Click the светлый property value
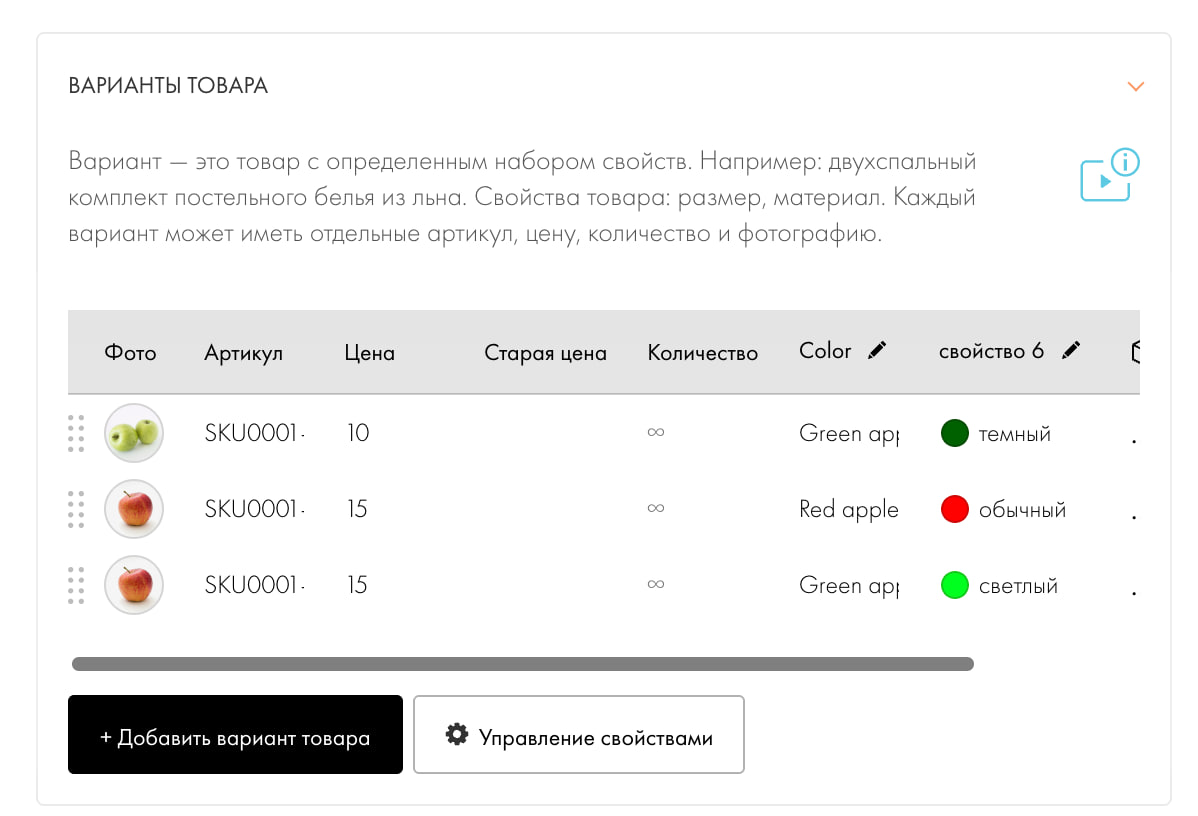This screenshot has width=1198, height=816. click(1018, 586)
